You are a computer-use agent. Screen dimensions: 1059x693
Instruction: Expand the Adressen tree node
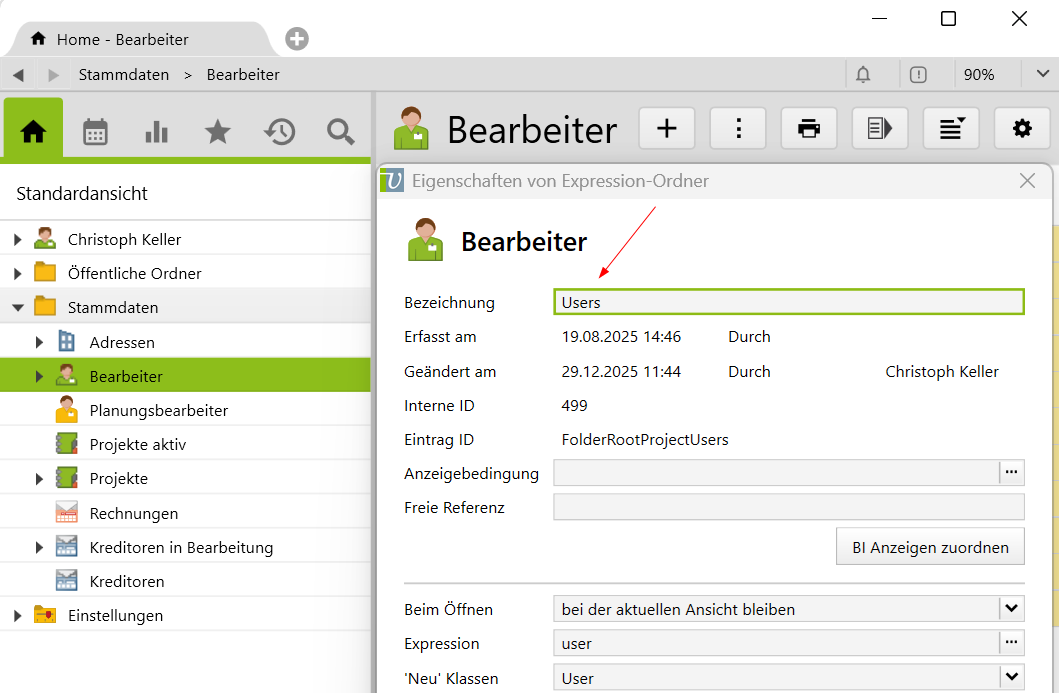40,342
